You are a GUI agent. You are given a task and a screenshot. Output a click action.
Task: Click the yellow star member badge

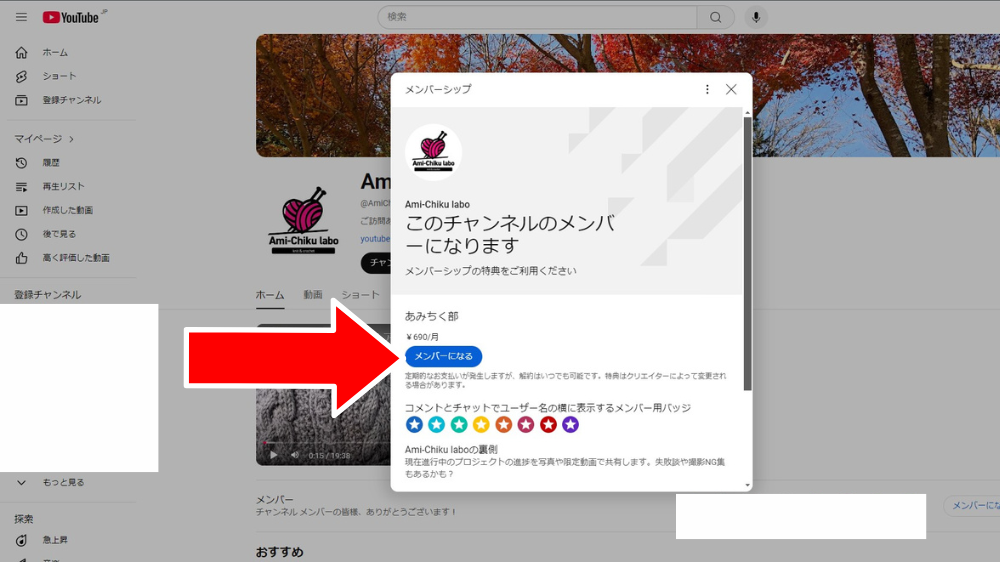point(481,424)
